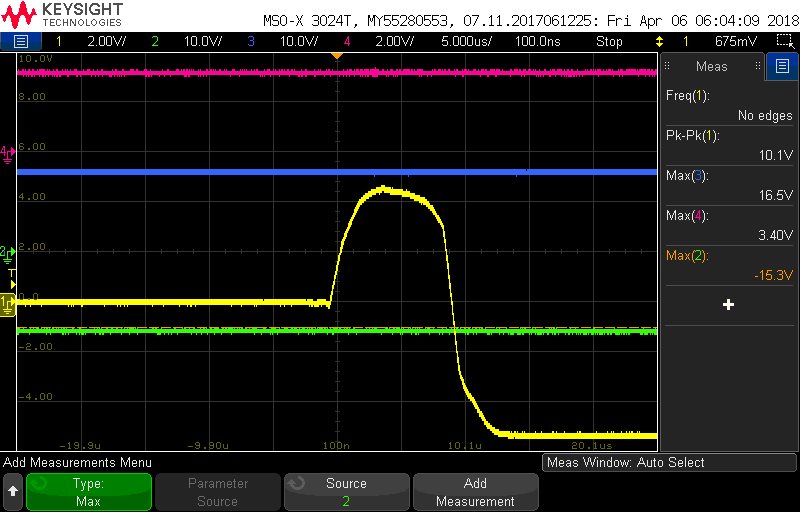Click the Add Measurements Menu title
The image size is (800, 512).
click(x=77, y=463)
